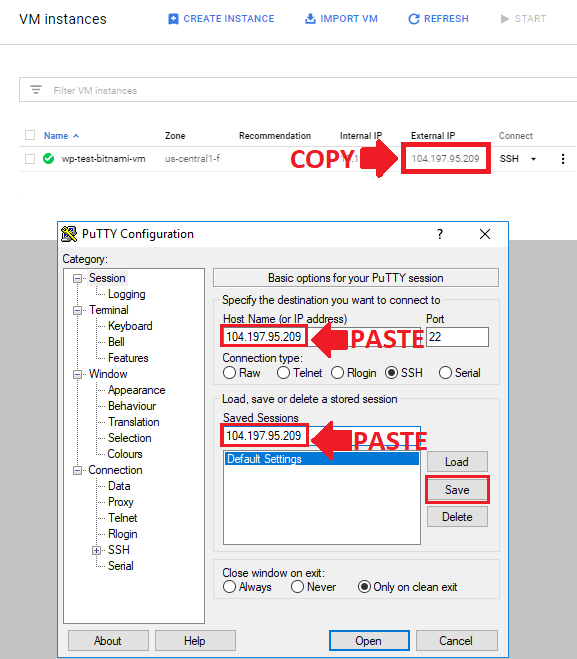Choose Only on clean exit option
Viewport: 577px width, 659px height.
364,587
